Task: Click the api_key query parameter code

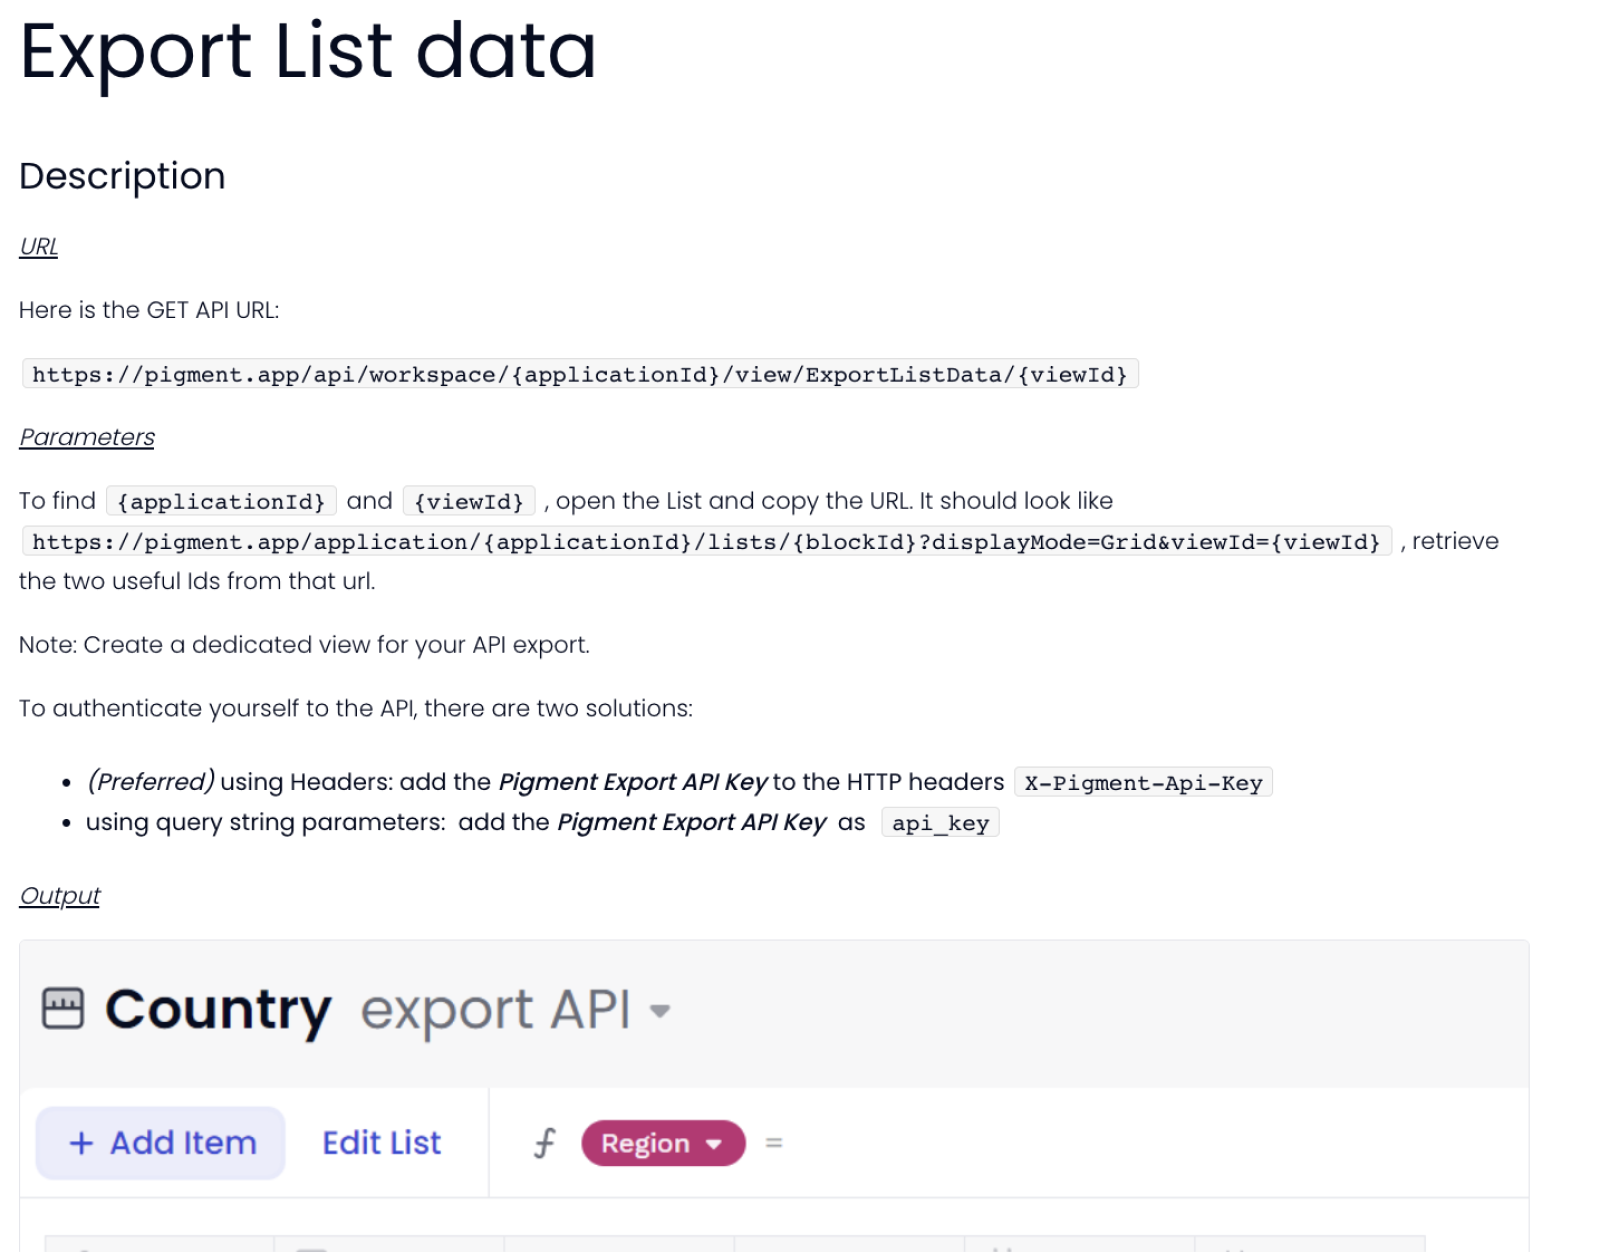Action: tap(939, 823)
